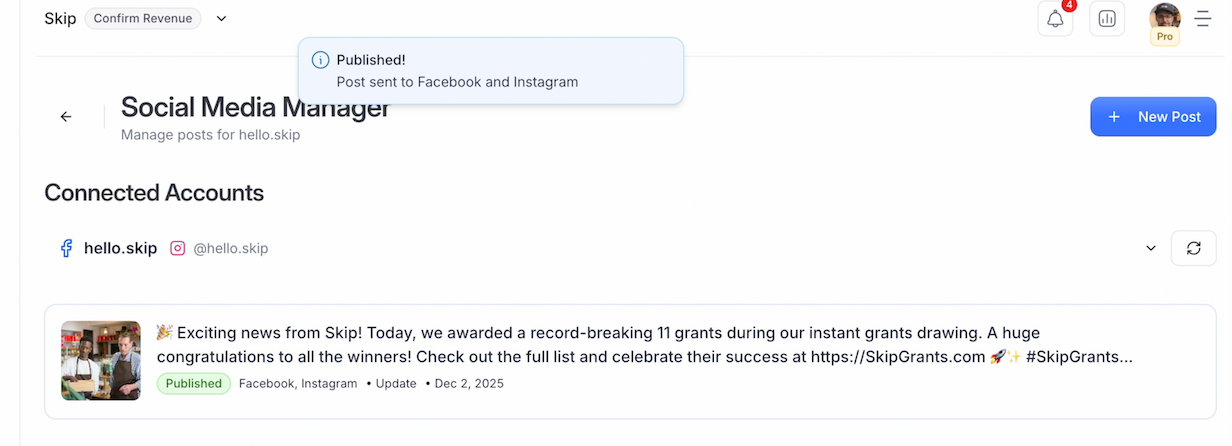1232x446 pixels.
Task: Click the Update link on the post
Action: [x=396, y=383]
